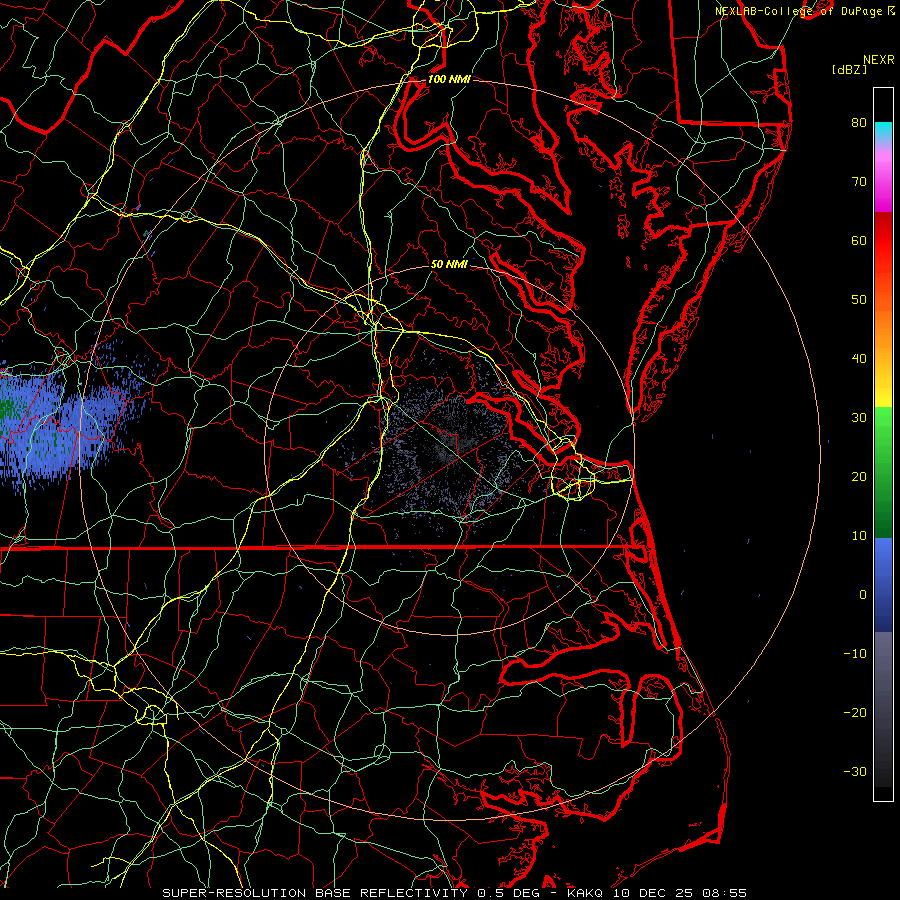Click the 10 value on the dBZ scale
This screenshot has width=900, height=900.
tap(859, 536)
